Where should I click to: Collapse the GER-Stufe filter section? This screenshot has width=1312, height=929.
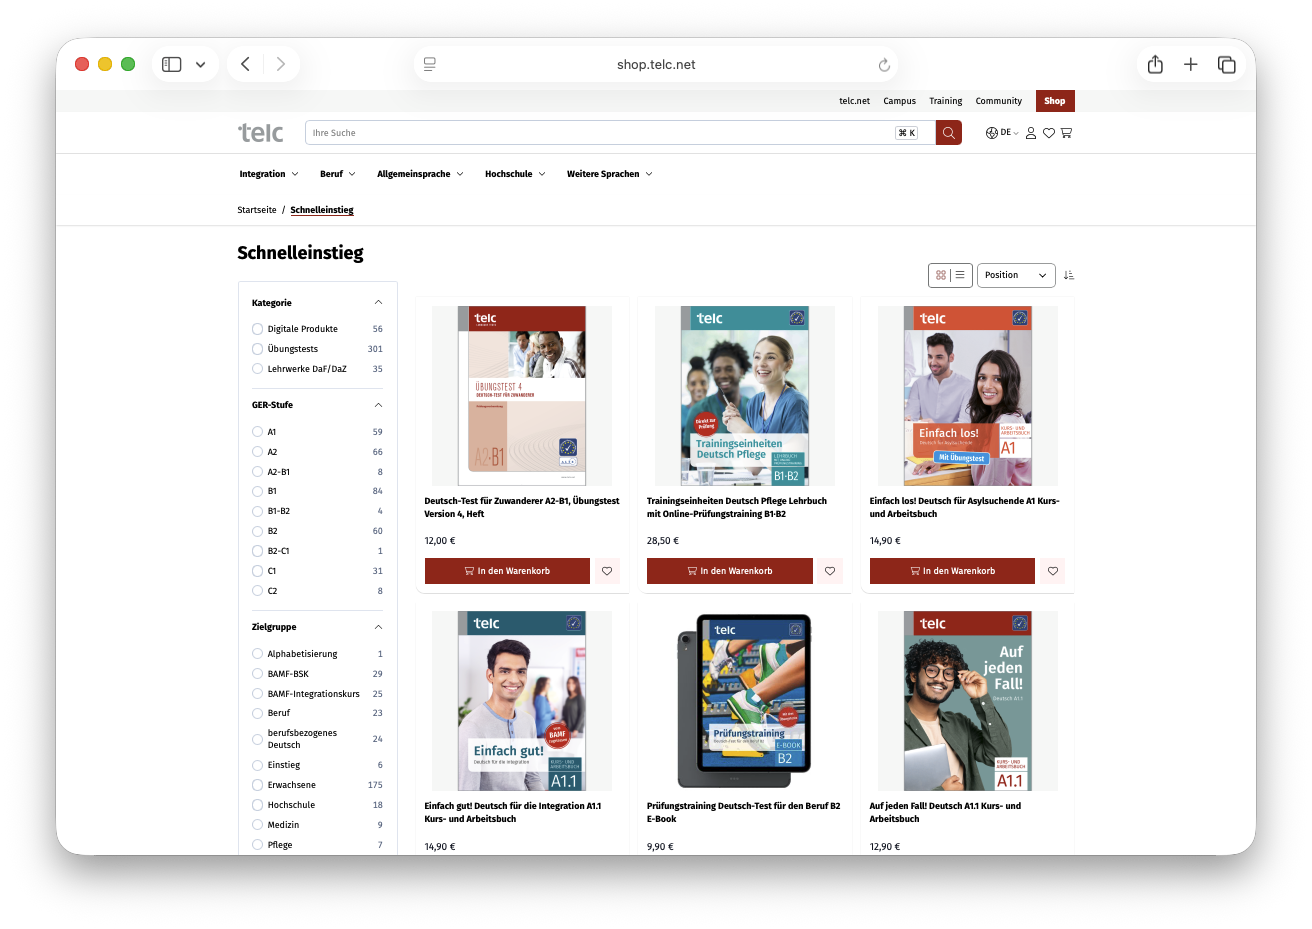378,405
